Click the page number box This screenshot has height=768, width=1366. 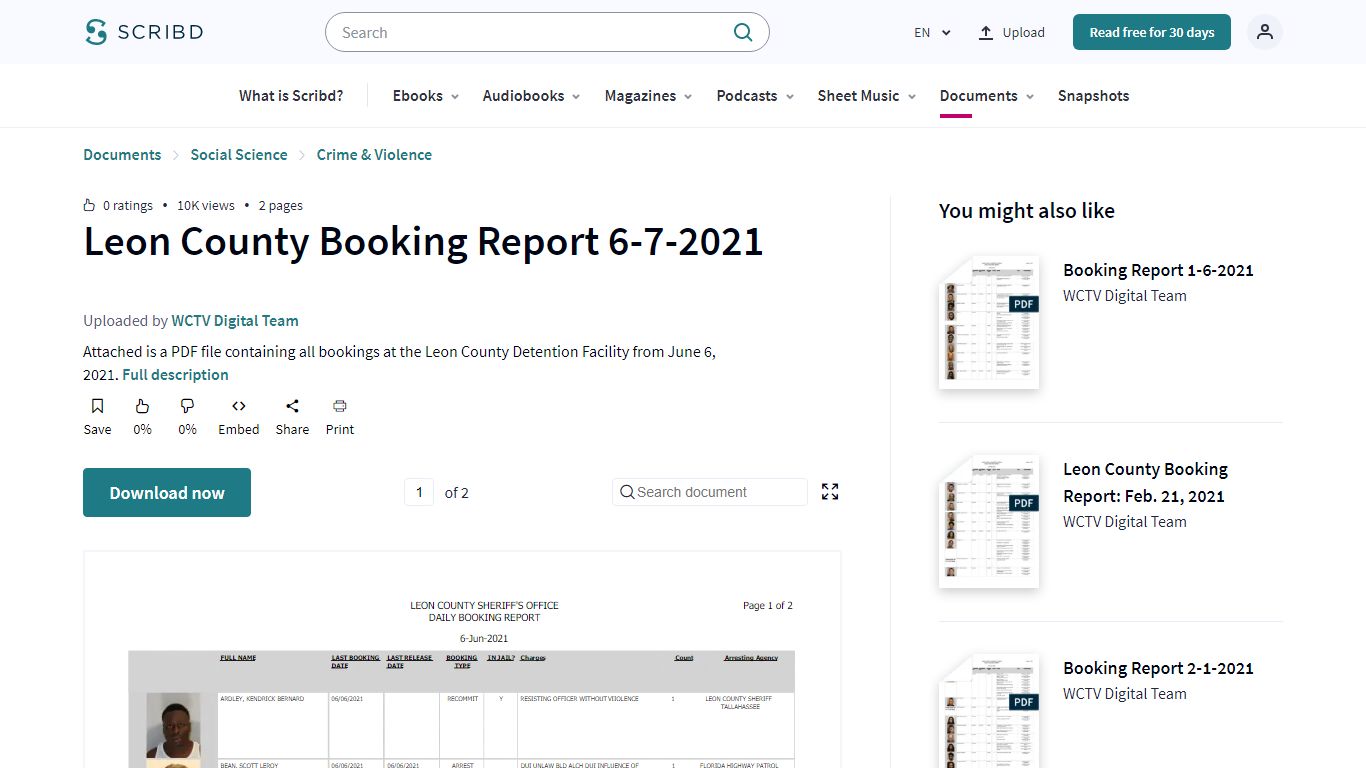pyautogui.click(x=419, y=492)
